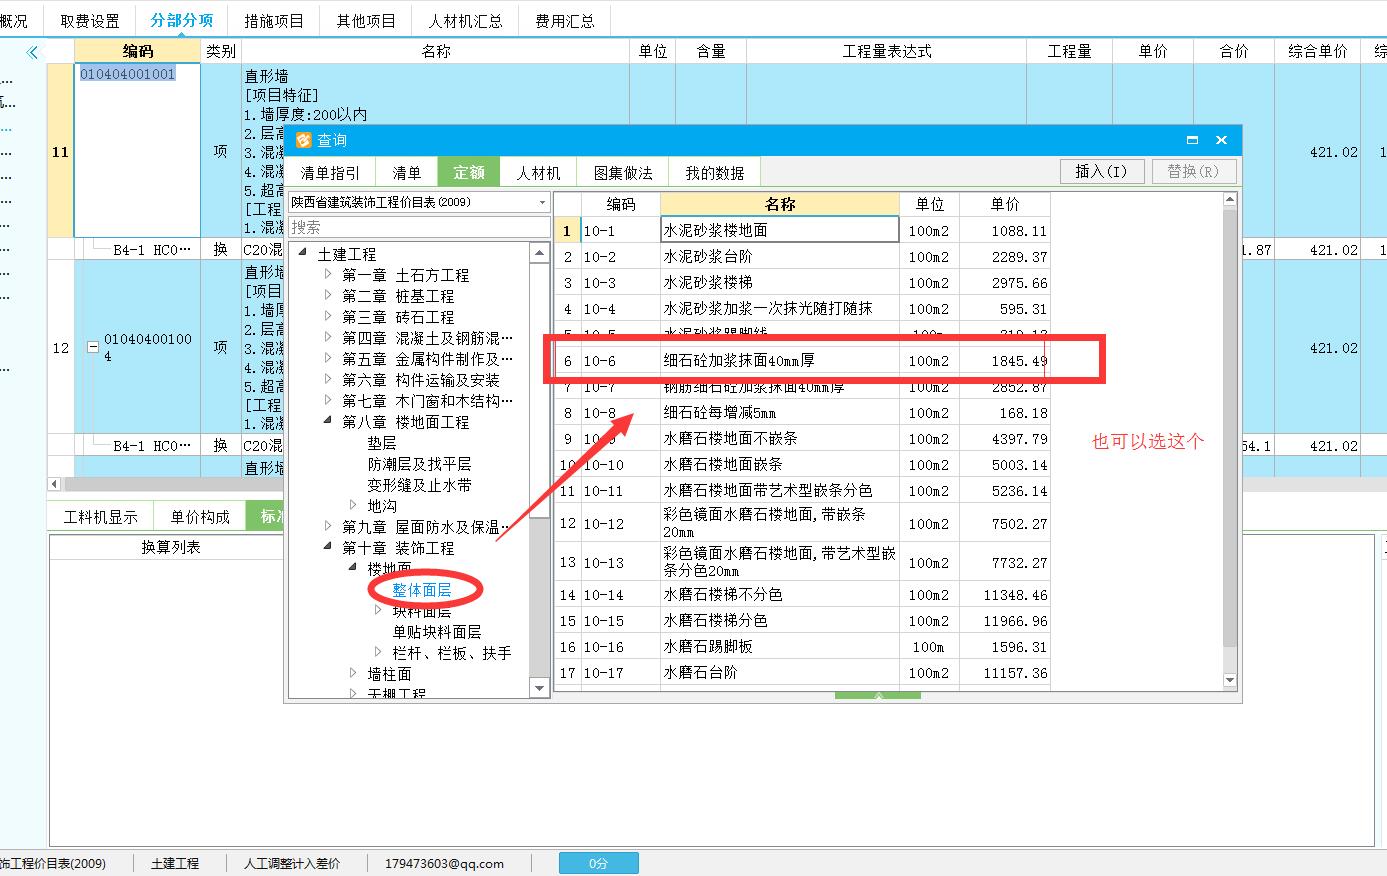Expand dialog bottom panel green handle
This screenshot has width=1387, height=876.
[878, 695]
